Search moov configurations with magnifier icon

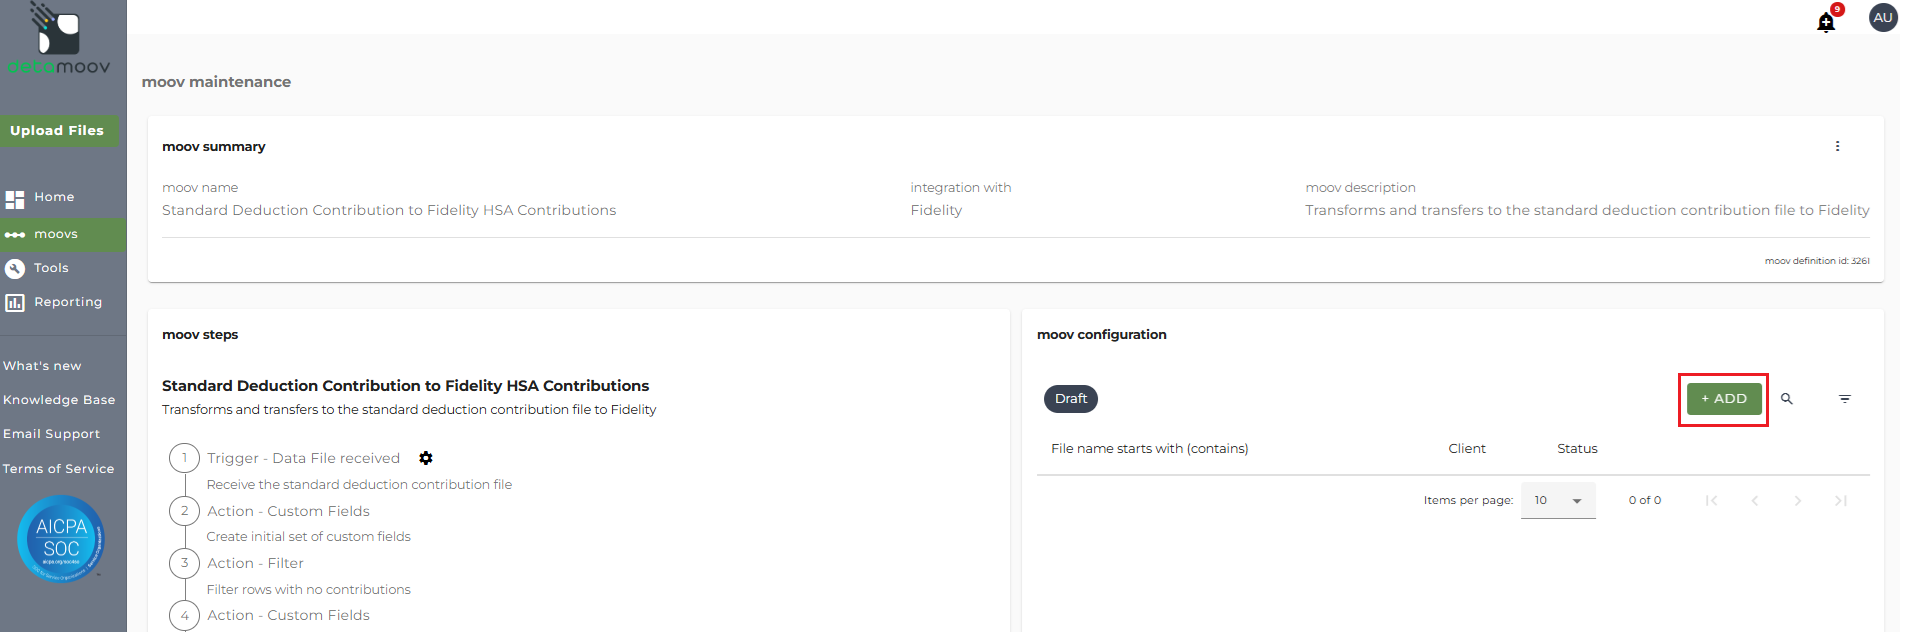point(1787,399)
